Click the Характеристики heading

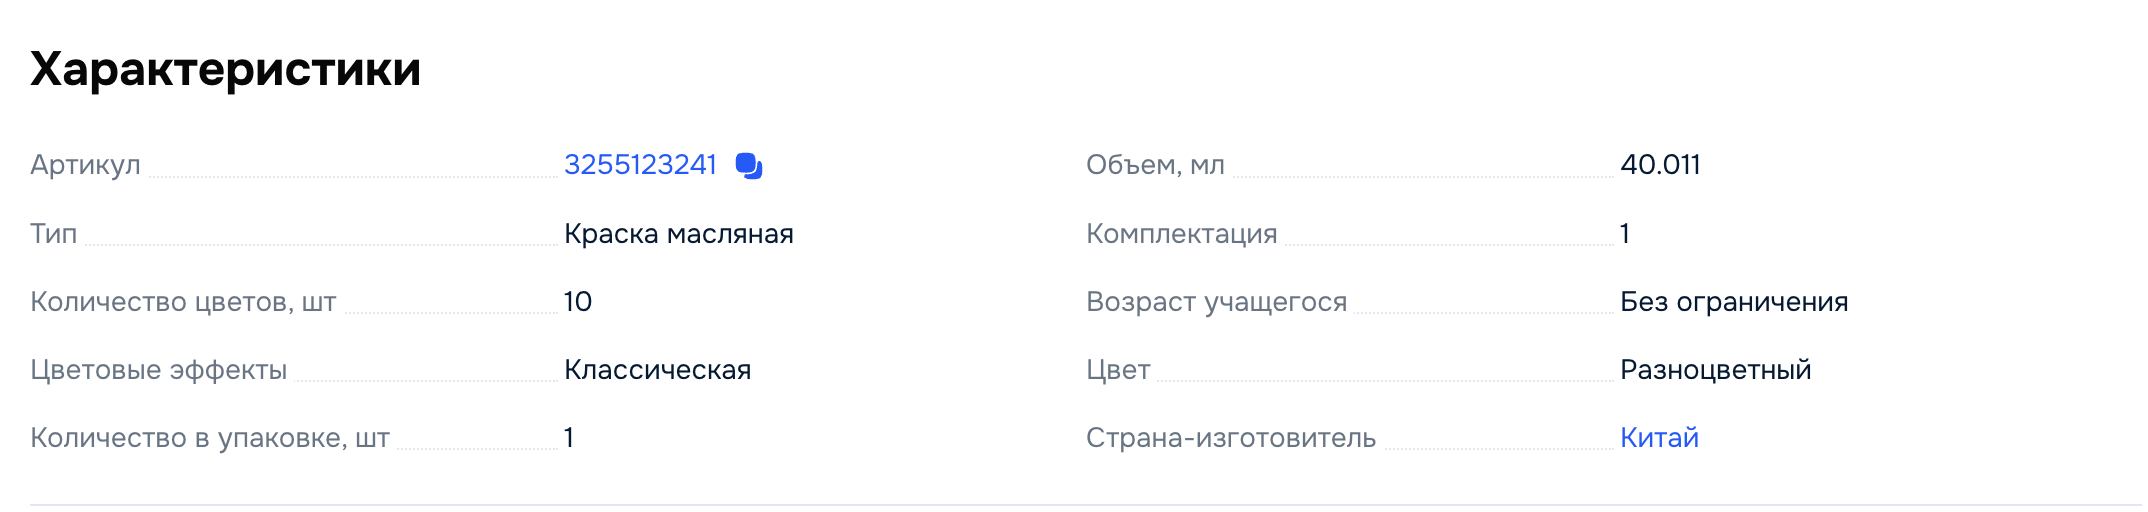pyautogui.click(x=225, y=70)
